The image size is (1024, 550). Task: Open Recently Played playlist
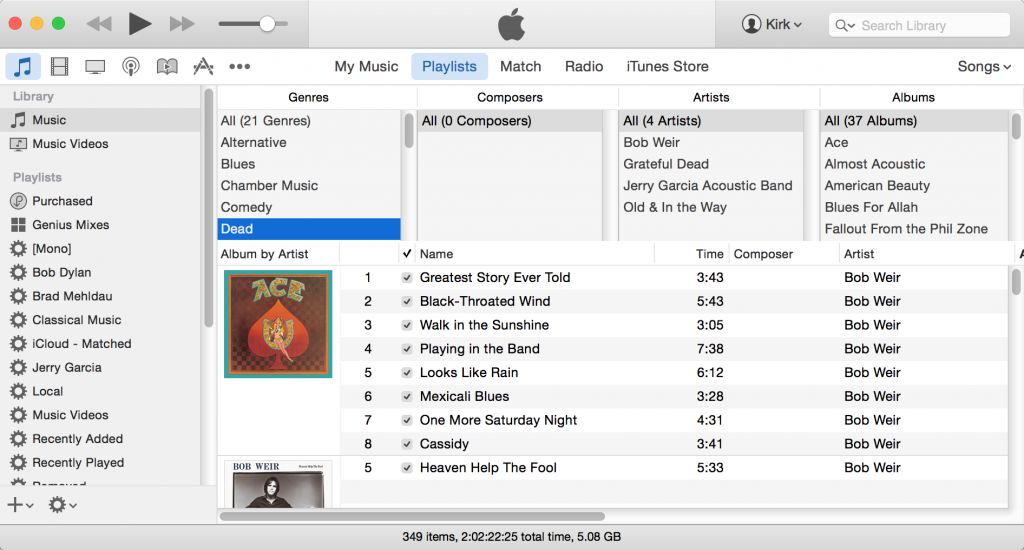pyautogui.click(x=101, y=462)
